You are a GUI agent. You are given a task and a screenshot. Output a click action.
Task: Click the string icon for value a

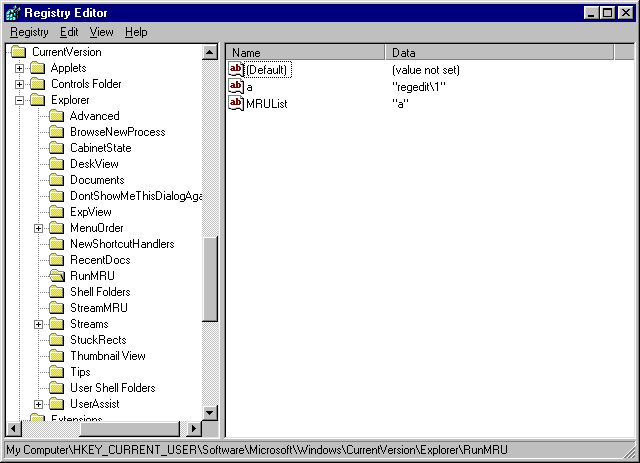tap(236, 87)
